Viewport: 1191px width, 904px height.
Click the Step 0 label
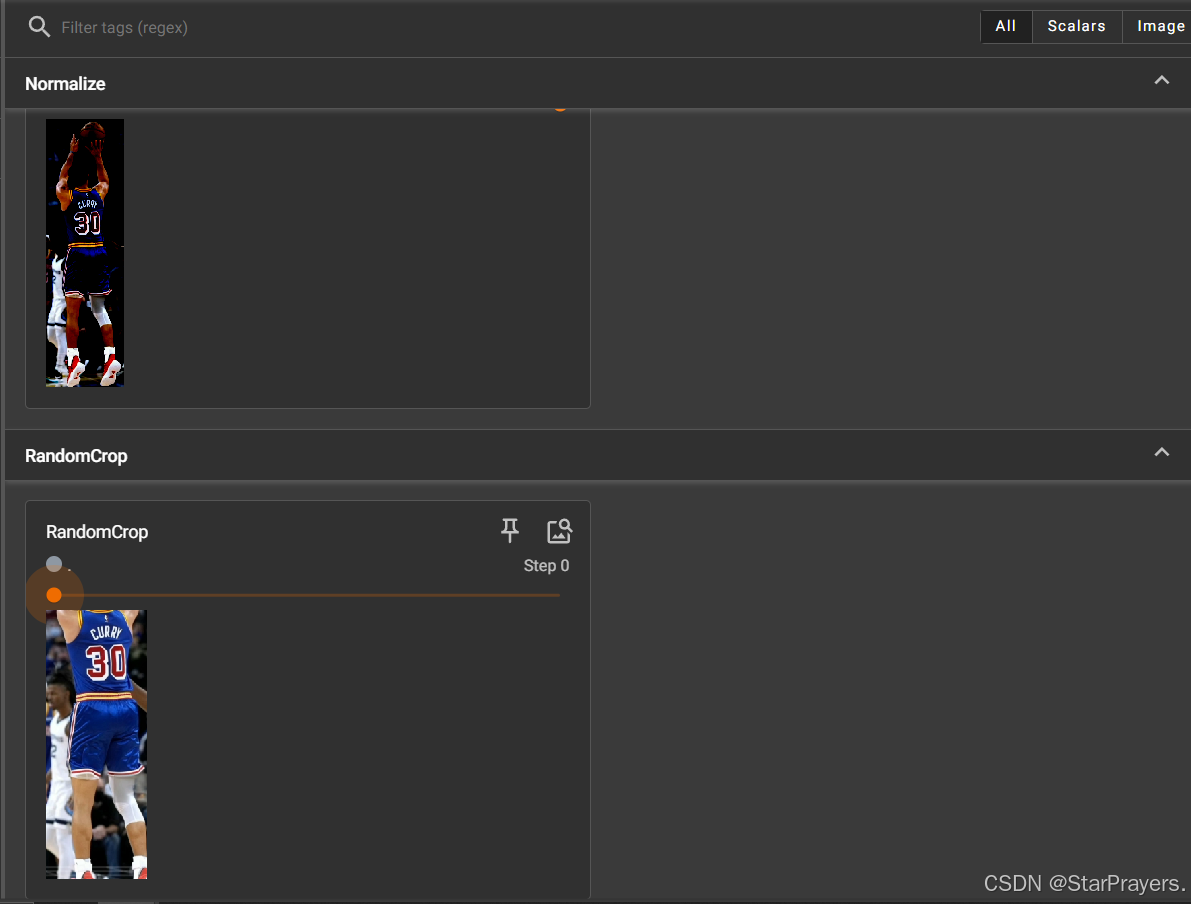click(x=546, y=566)
